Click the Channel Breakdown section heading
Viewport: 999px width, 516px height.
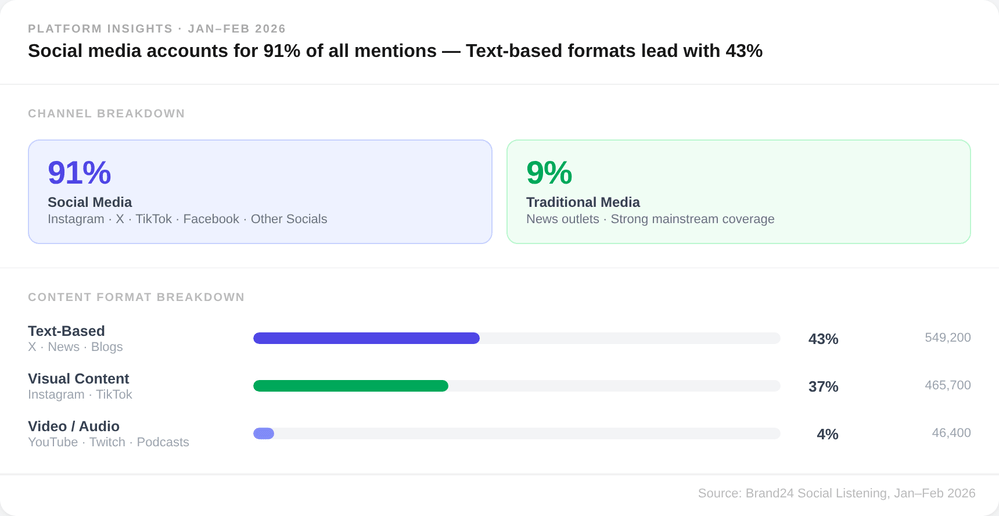(x=106, y=114)
